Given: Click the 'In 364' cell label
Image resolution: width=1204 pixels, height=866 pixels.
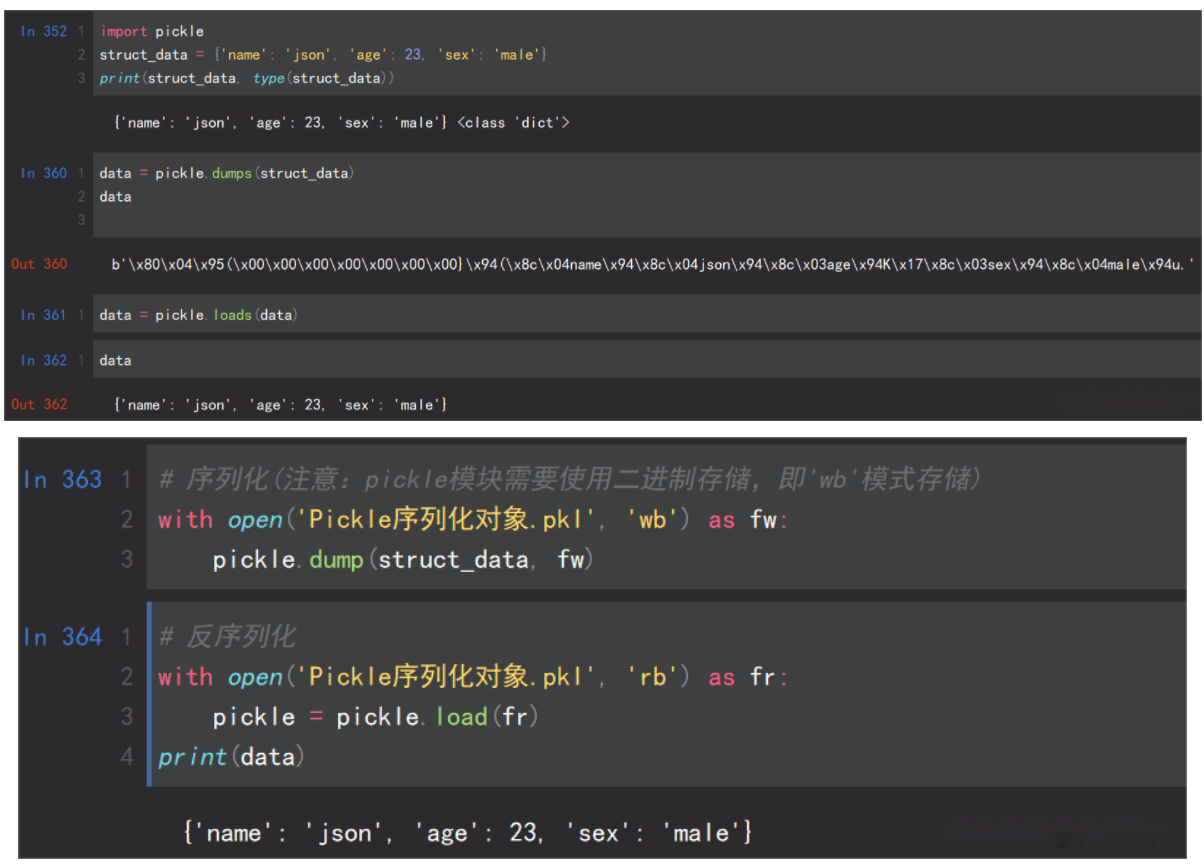Looking at the screenshot, I should pos(62,637).
